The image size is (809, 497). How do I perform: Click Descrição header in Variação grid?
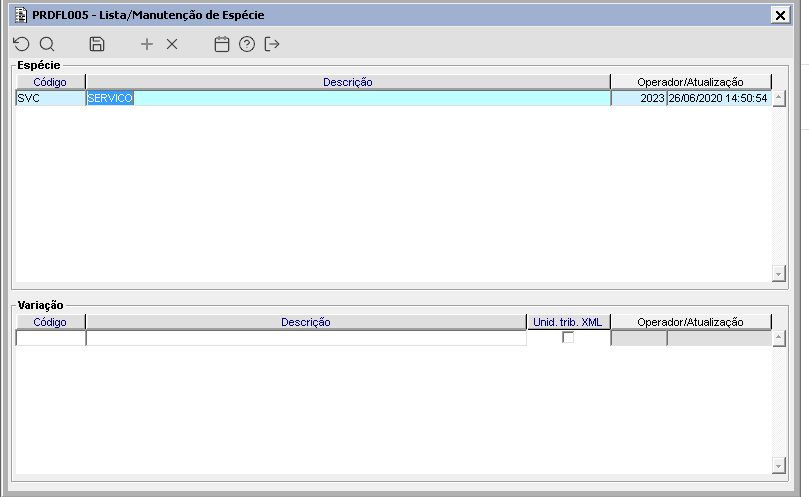(x=306, y=322)
